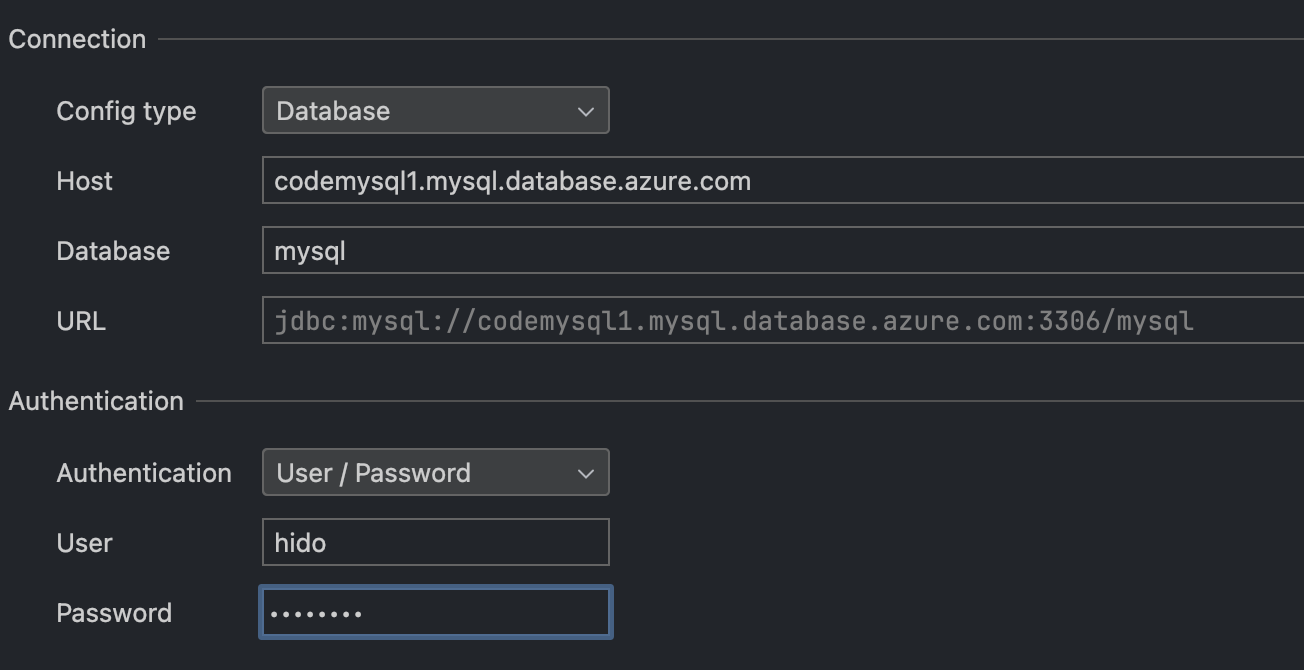Click the divider line after Authentication heading
Viewport: 1304px width, 670px height.
click(x=750, y=402)
